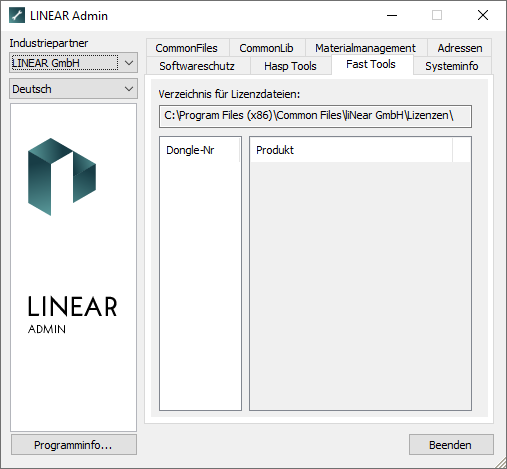Switch to the Hasp Tools tab

[290, 66]
